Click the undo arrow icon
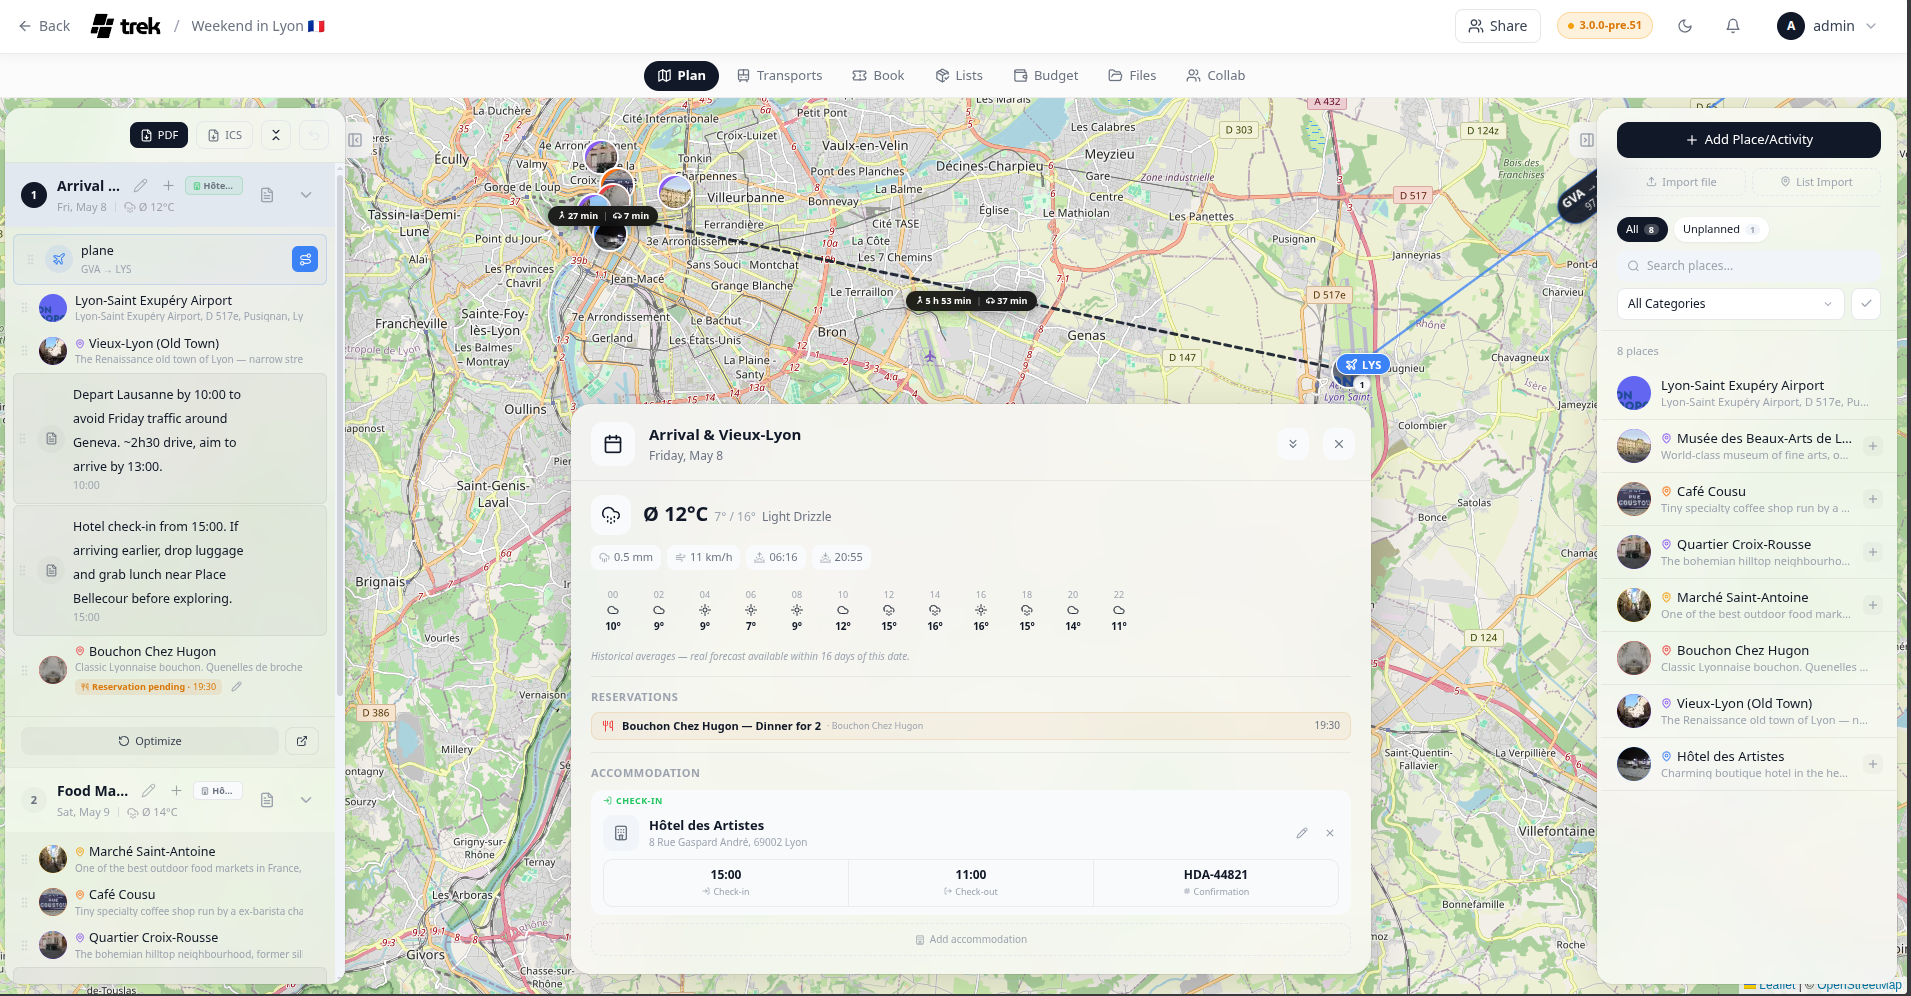The height and width of the screenshot is (996, 1911). pos(314,135)
